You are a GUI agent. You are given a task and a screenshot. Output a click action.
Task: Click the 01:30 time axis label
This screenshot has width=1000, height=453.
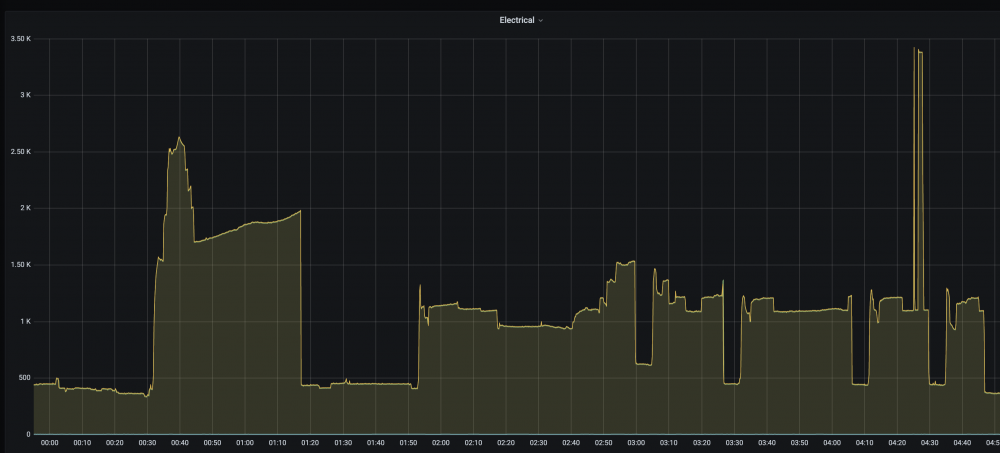[x=342, y=443]
